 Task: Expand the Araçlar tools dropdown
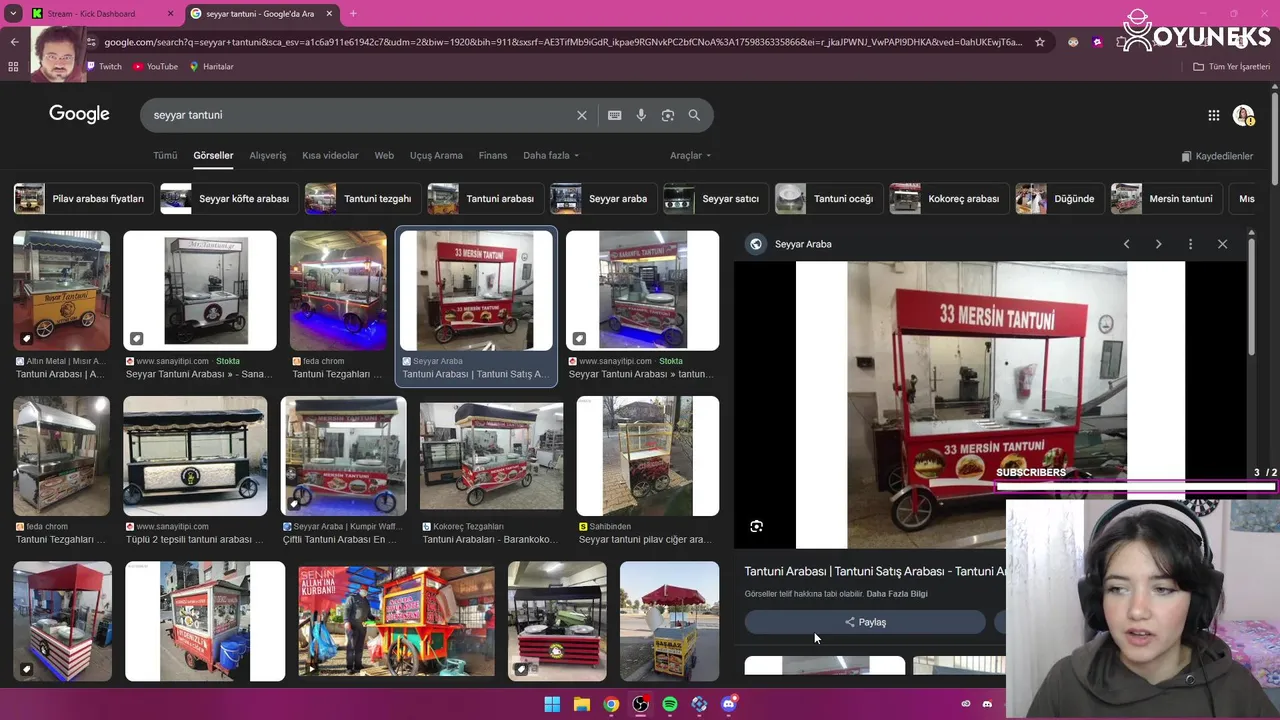coord(690,156)
